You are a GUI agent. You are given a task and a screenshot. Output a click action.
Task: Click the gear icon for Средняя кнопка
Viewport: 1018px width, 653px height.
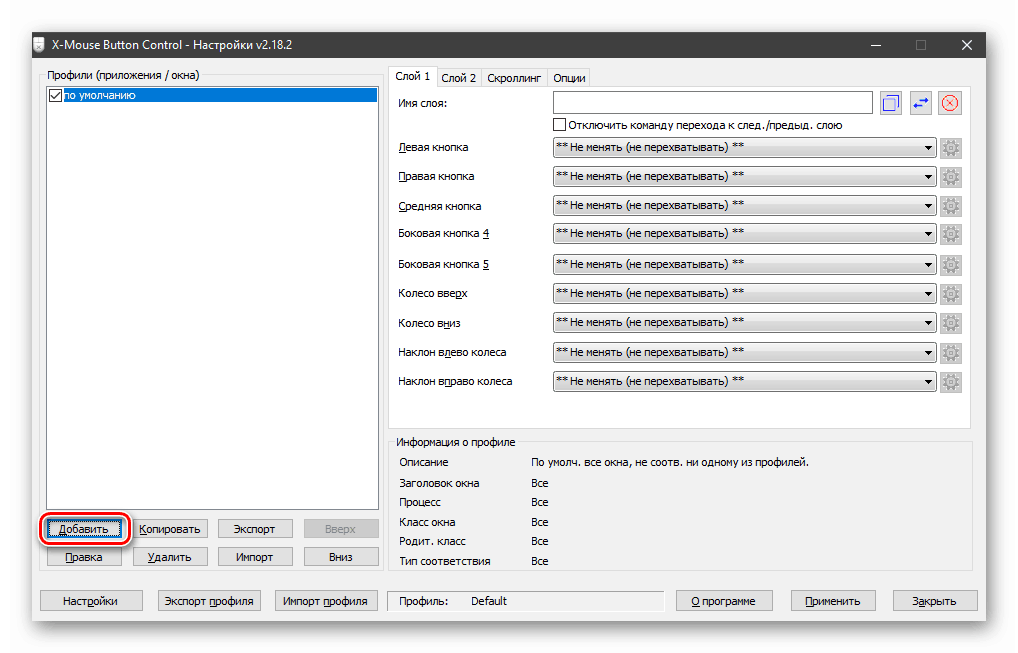[950, 206]
